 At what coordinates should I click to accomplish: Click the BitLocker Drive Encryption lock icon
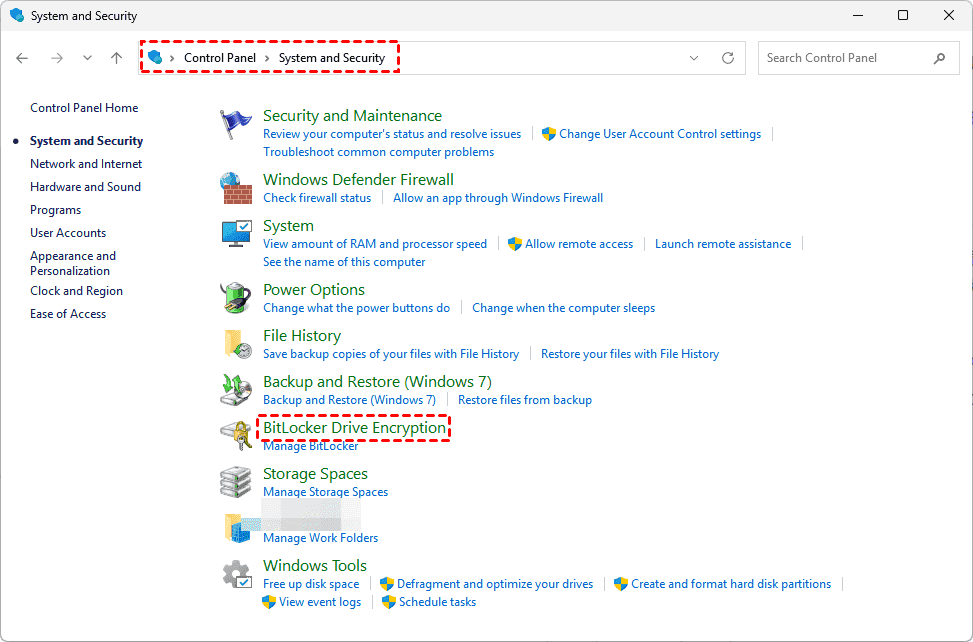coord(235,436)
